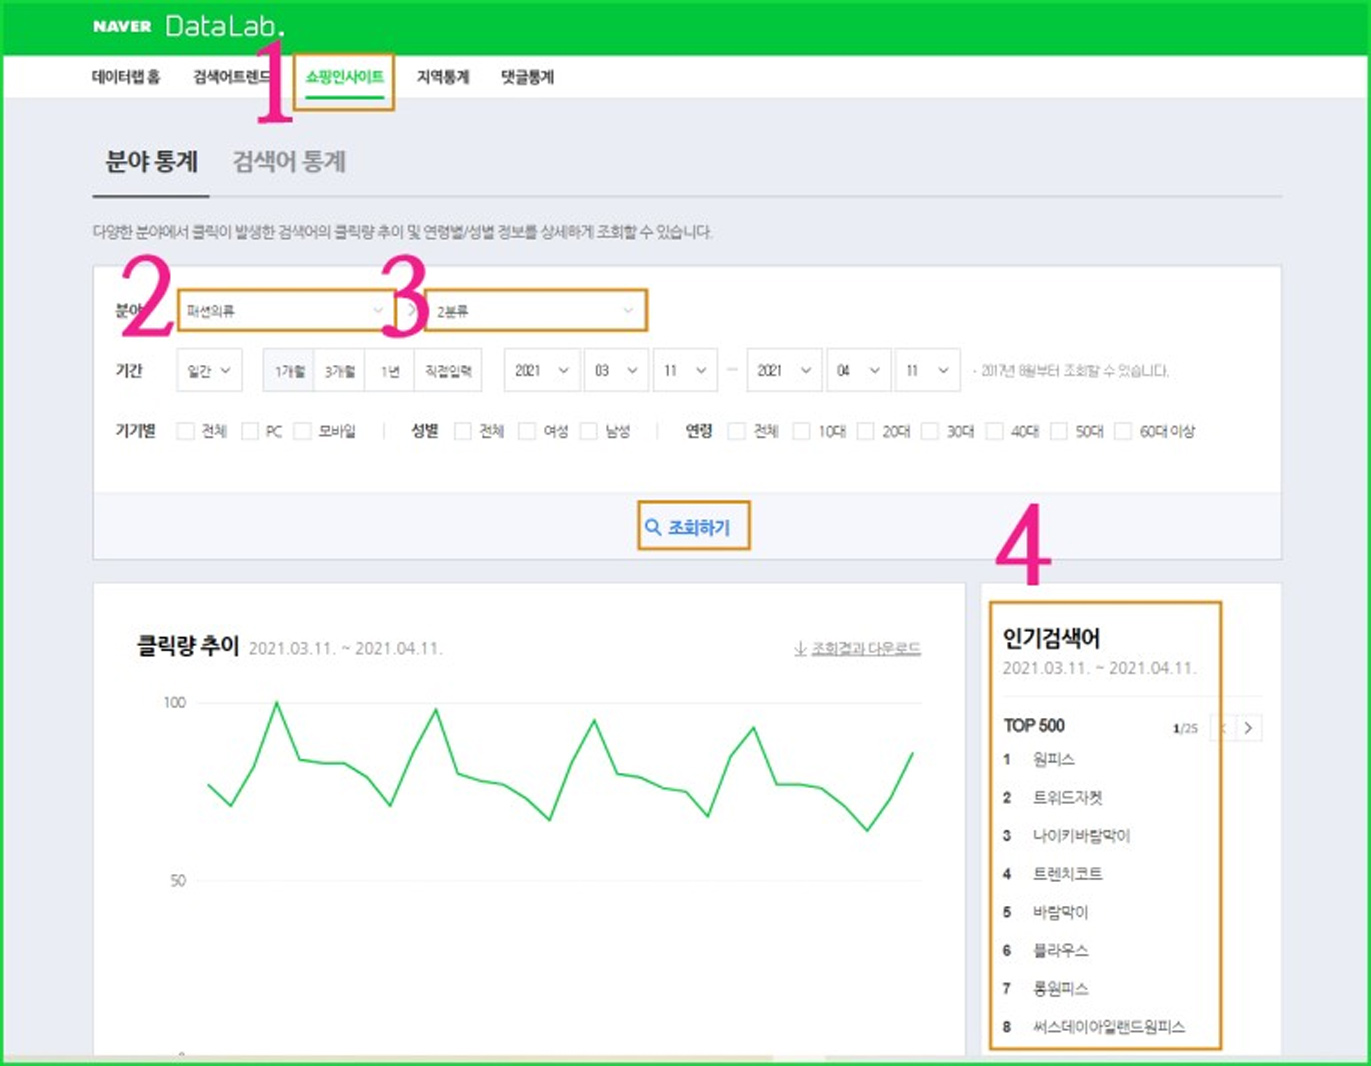Select the 직접입력 period button

448,371
